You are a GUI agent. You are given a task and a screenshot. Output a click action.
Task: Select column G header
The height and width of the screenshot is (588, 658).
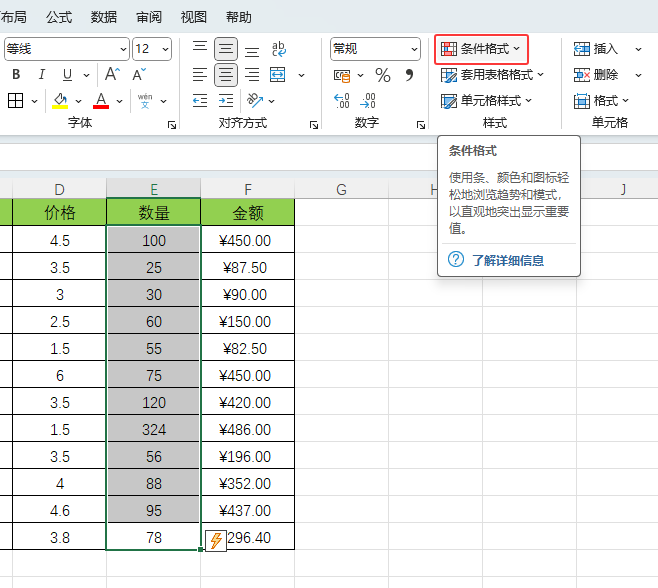point(342,189)
